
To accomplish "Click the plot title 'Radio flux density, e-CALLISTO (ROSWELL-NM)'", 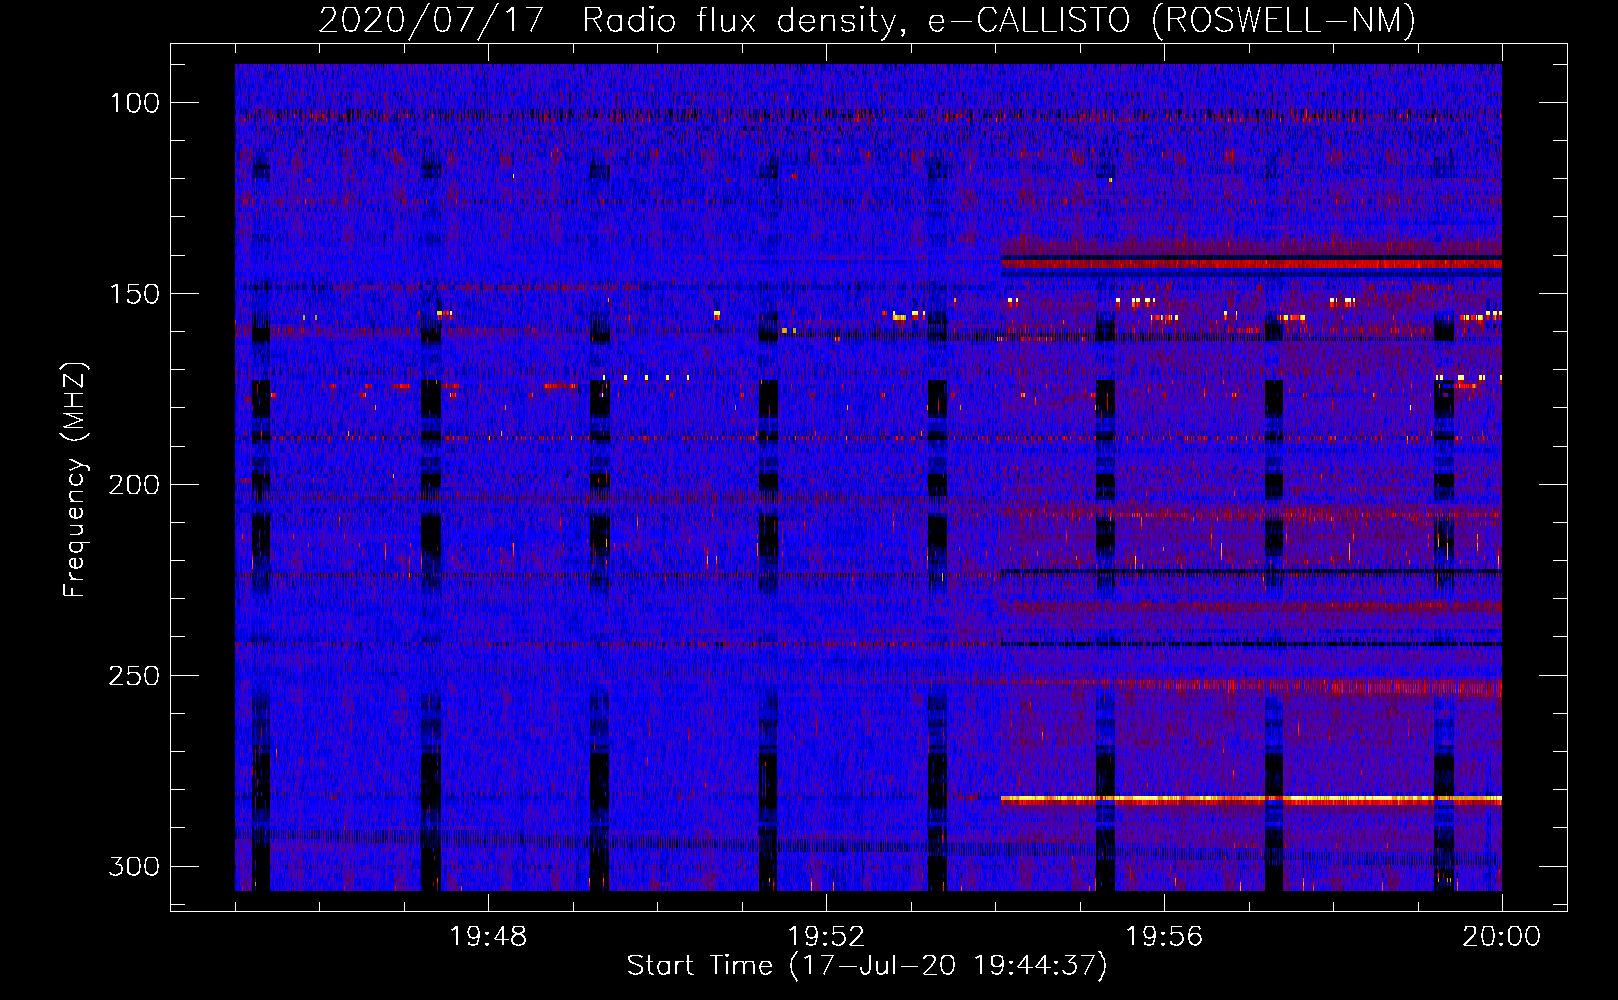I will [x=999, y=20].
